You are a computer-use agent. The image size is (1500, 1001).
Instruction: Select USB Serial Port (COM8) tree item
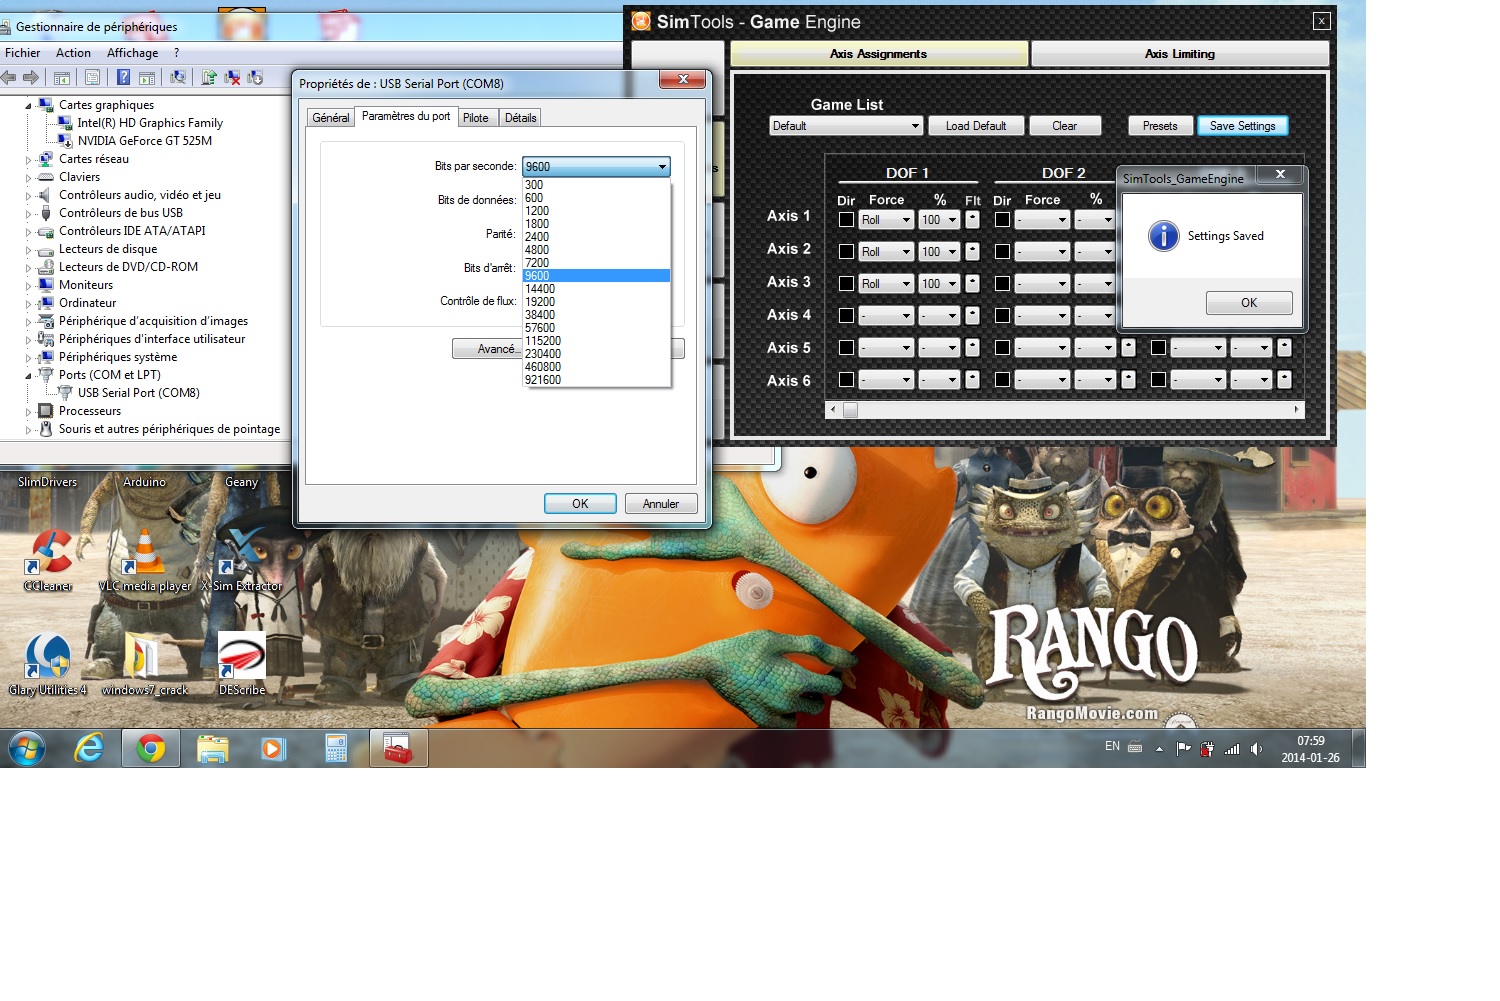[139, 393]
